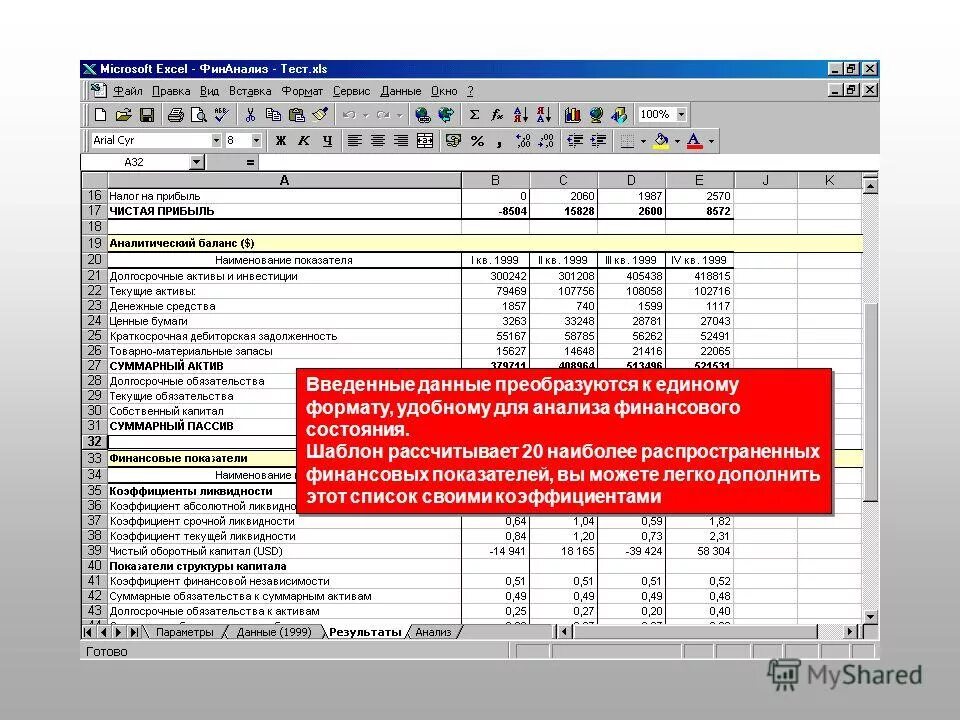The width and height of the screenshot is (960, 720).
Task: Click the Open file folder icon
Action: tap(123, 114)
